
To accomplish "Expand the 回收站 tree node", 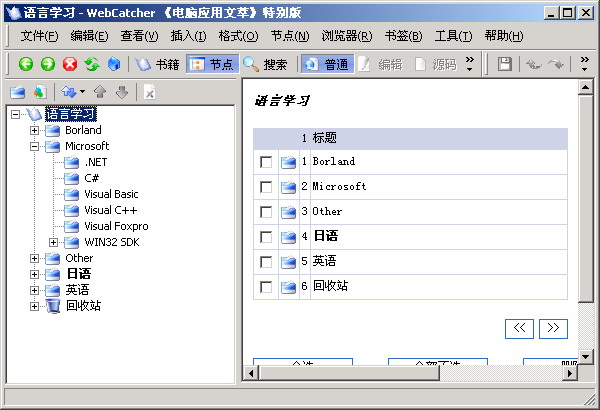I will point(34,306).
